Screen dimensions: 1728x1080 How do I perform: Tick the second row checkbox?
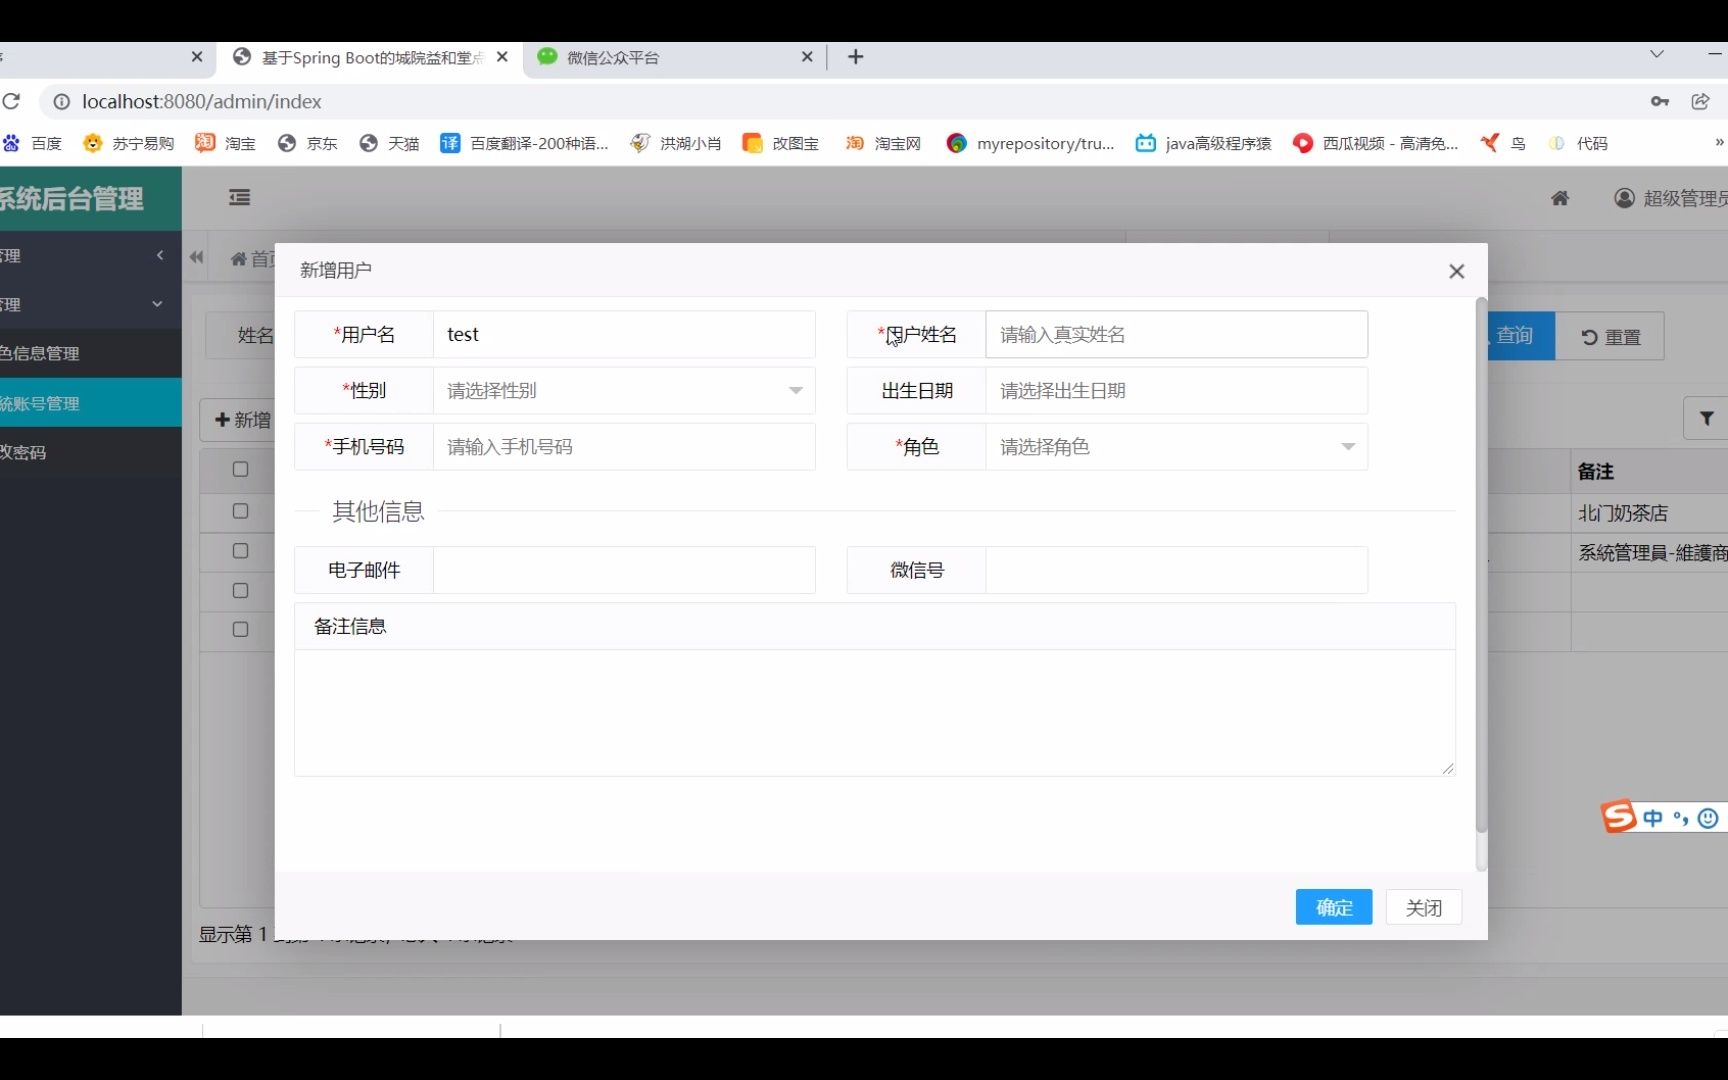pos(239,511)
